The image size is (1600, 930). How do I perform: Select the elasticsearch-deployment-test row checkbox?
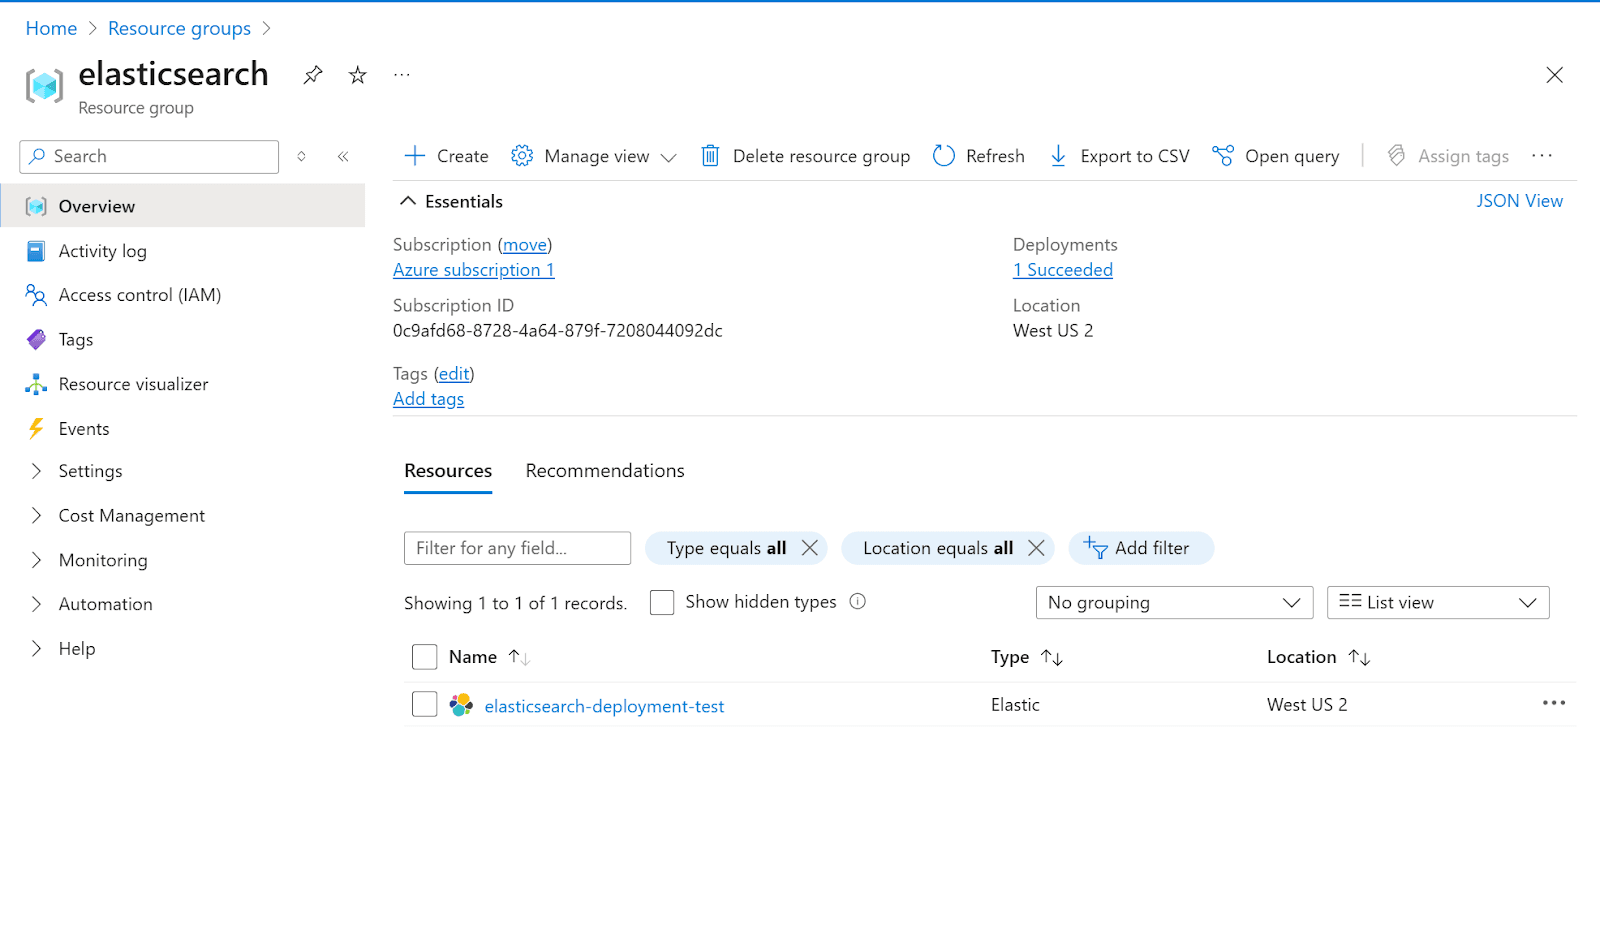click(425, 704)
